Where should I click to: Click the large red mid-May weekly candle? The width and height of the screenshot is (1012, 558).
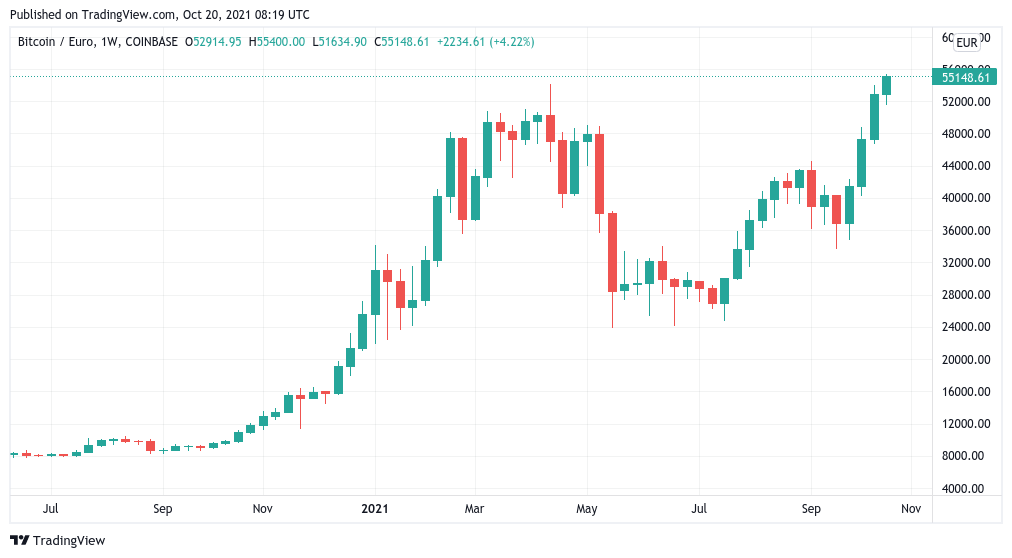612,252
